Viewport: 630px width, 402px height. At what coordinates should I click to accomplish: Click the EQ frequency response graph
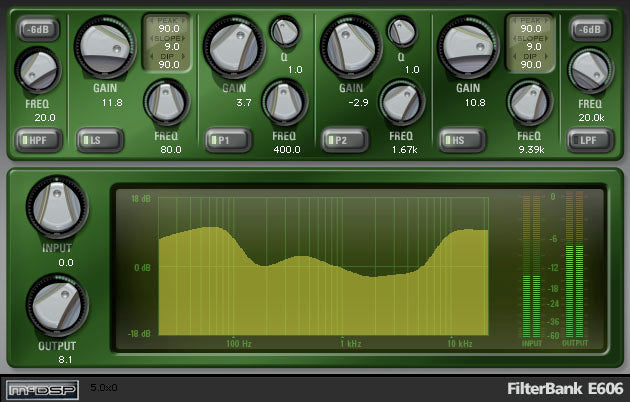323,268
